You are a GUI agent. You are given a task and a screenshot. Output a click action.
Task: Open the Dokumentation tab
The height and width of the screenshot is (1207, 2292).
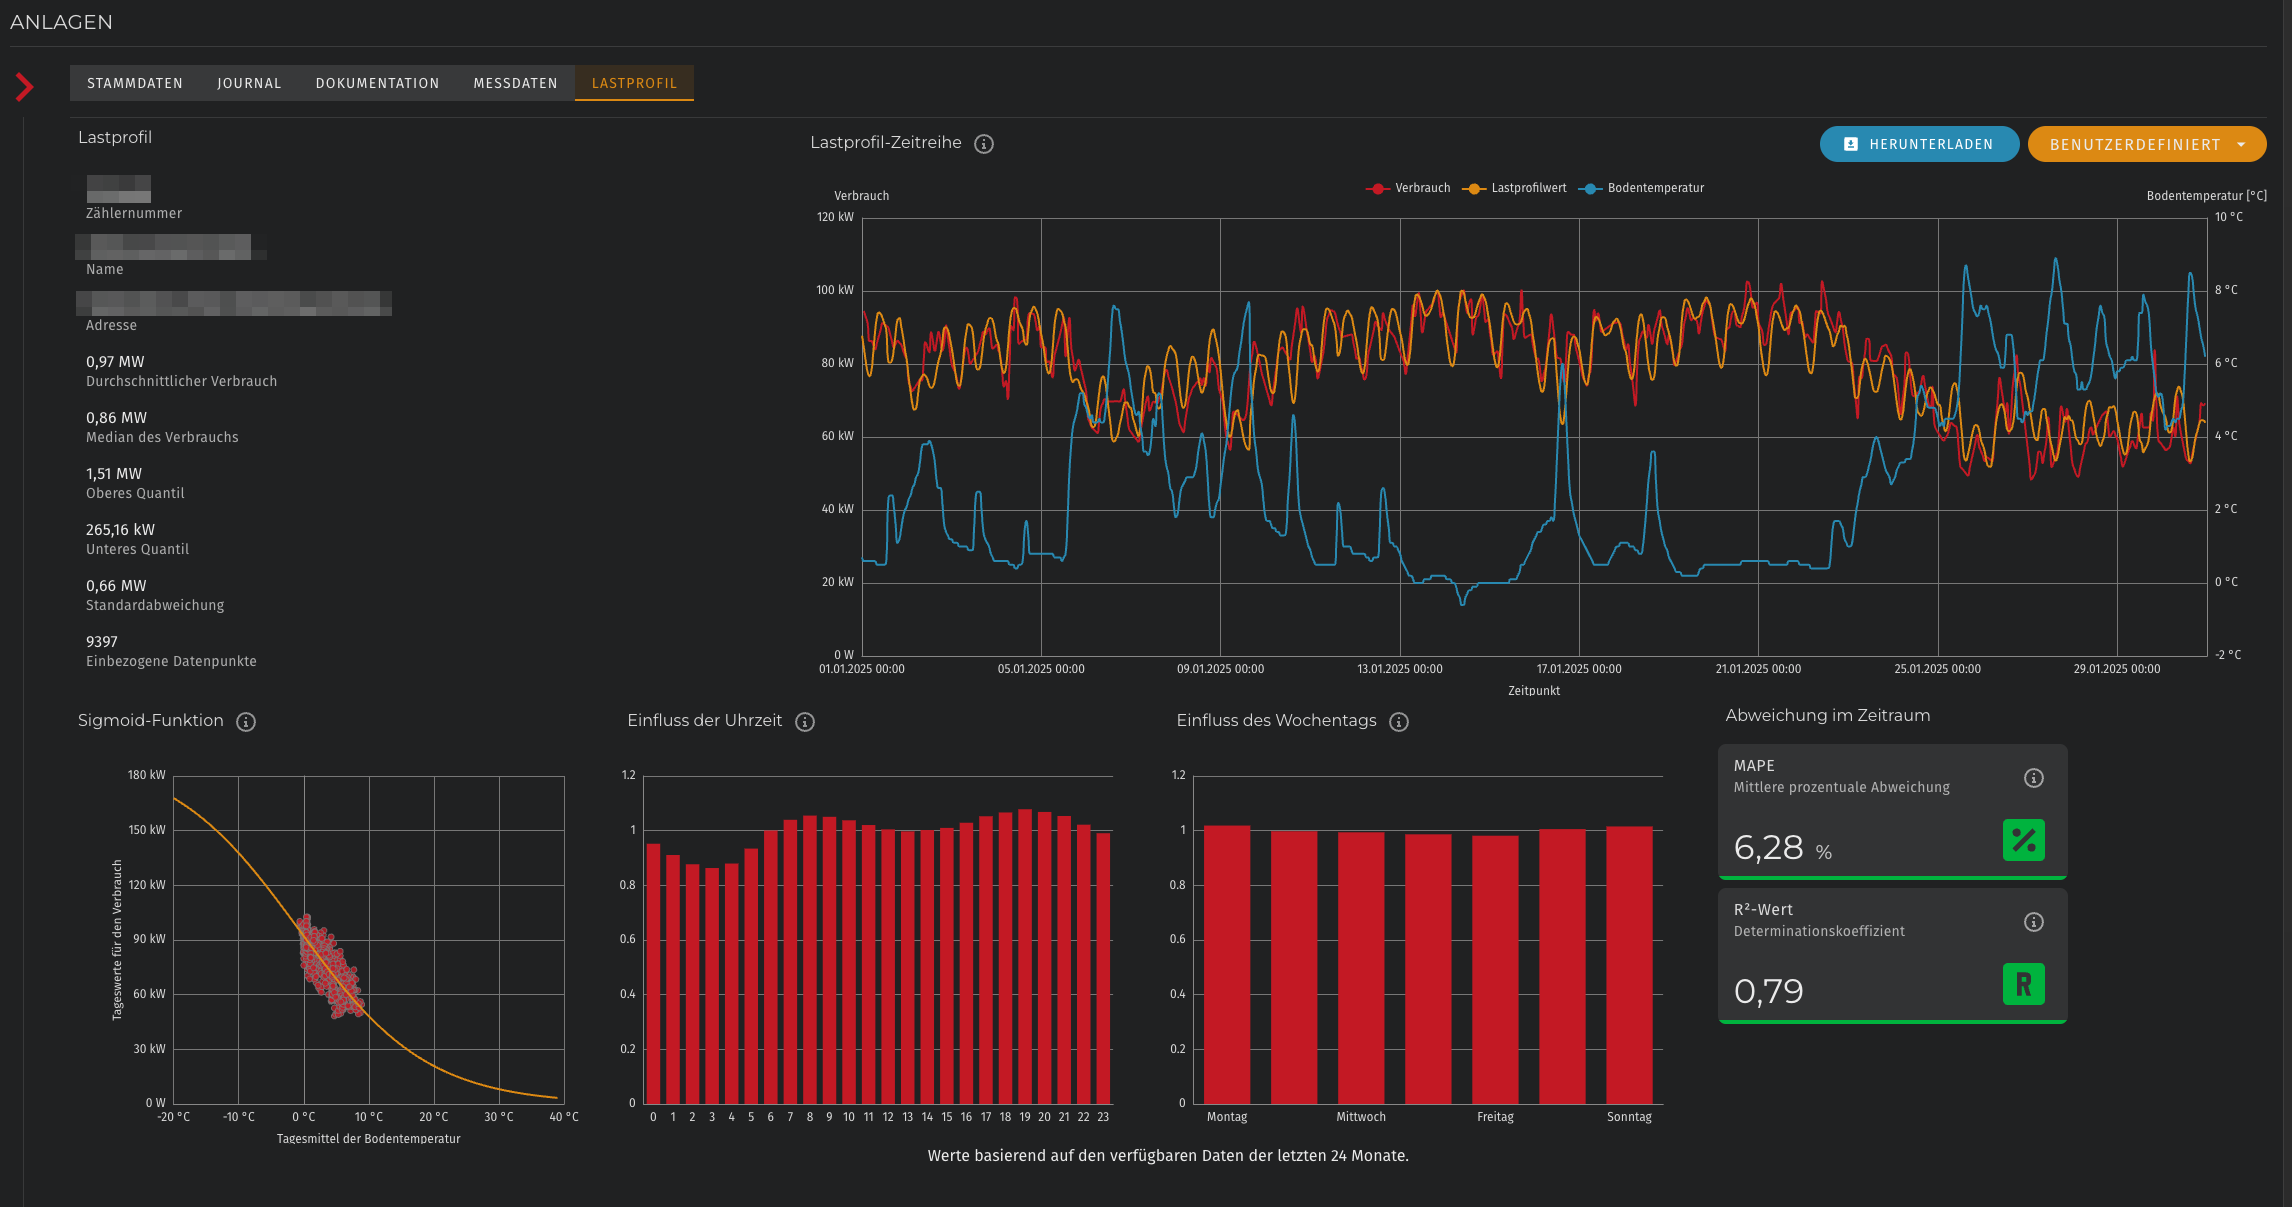[x=377, y=83]
